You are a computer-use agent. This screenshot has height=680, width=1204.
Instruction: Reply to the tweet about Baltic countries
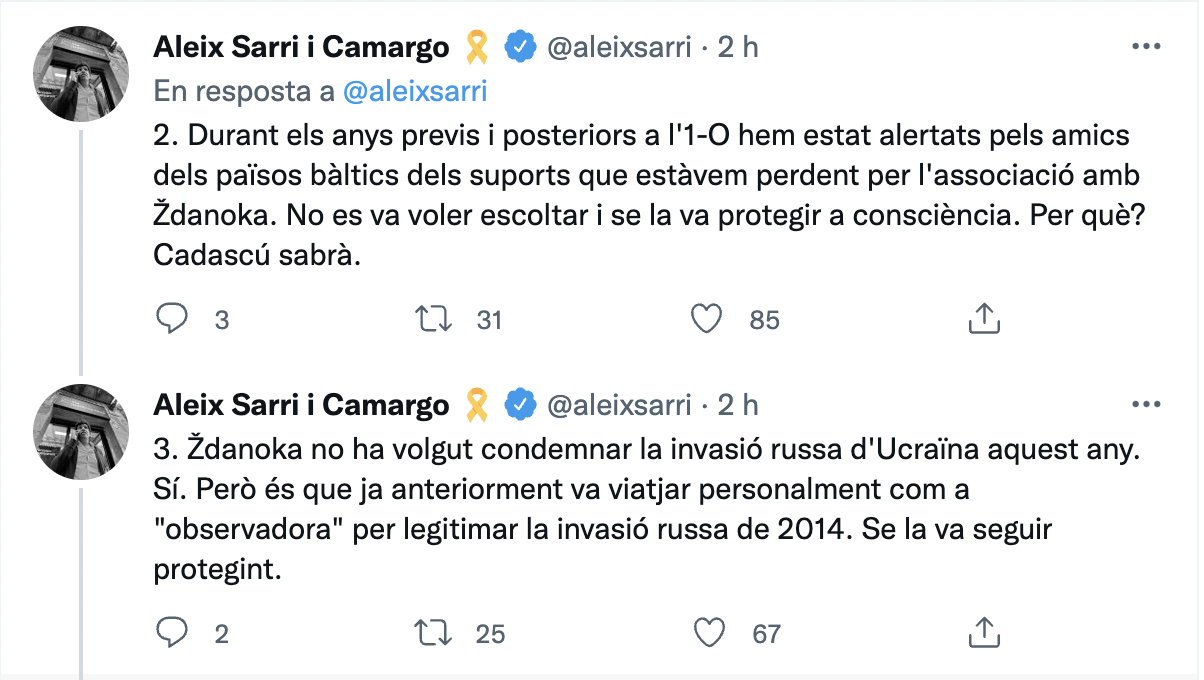[174, 319]
